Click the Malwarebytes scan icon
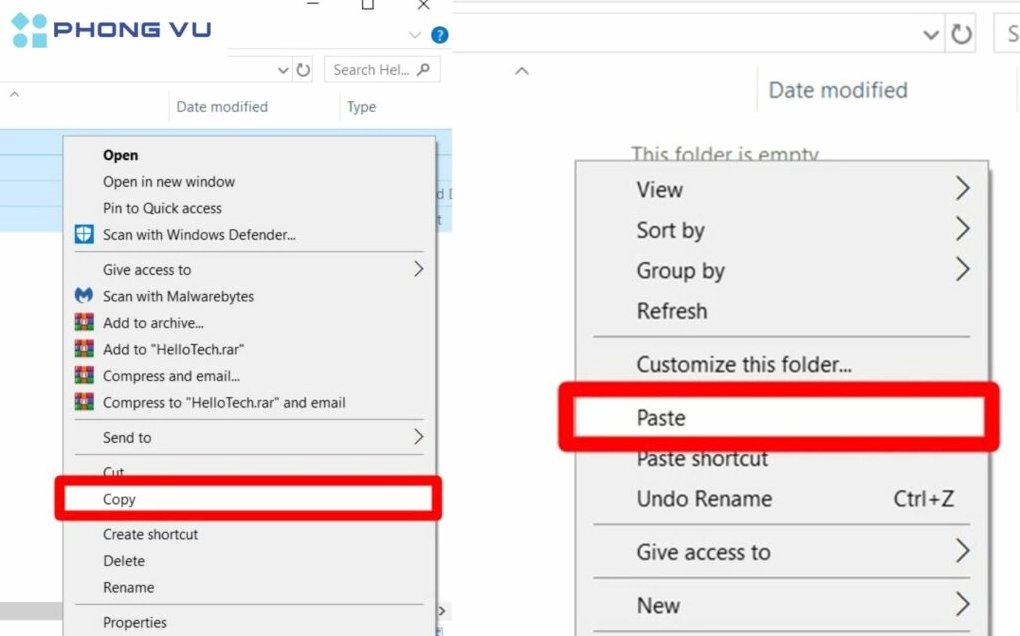This screenshot has height=636, width=1020. click(84, 296)
